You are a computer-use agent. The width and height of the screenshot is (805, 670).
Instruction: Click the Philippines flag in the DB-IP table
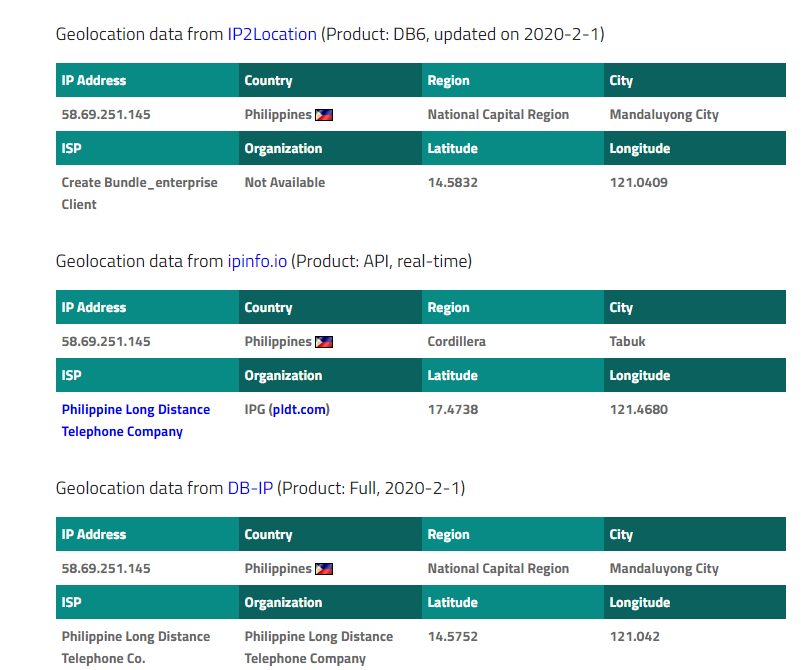tap(324, 569)
